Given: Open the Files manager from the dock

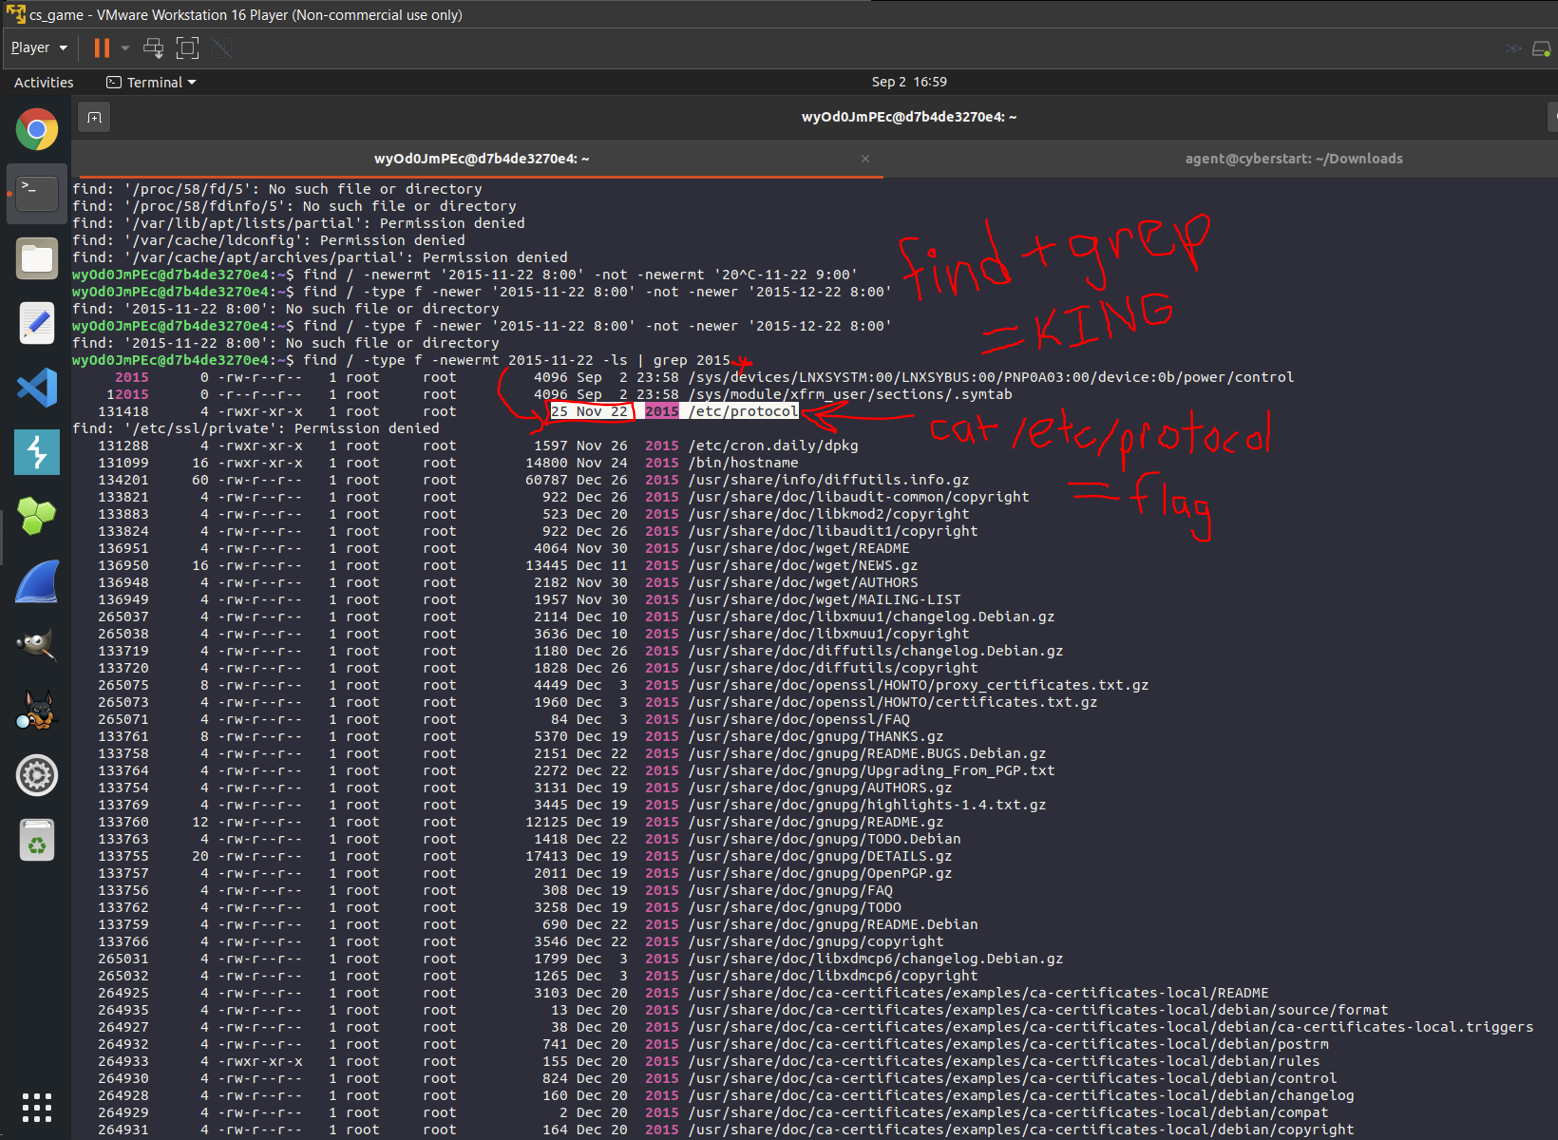Looking at the screenshot, I should 37,259.
